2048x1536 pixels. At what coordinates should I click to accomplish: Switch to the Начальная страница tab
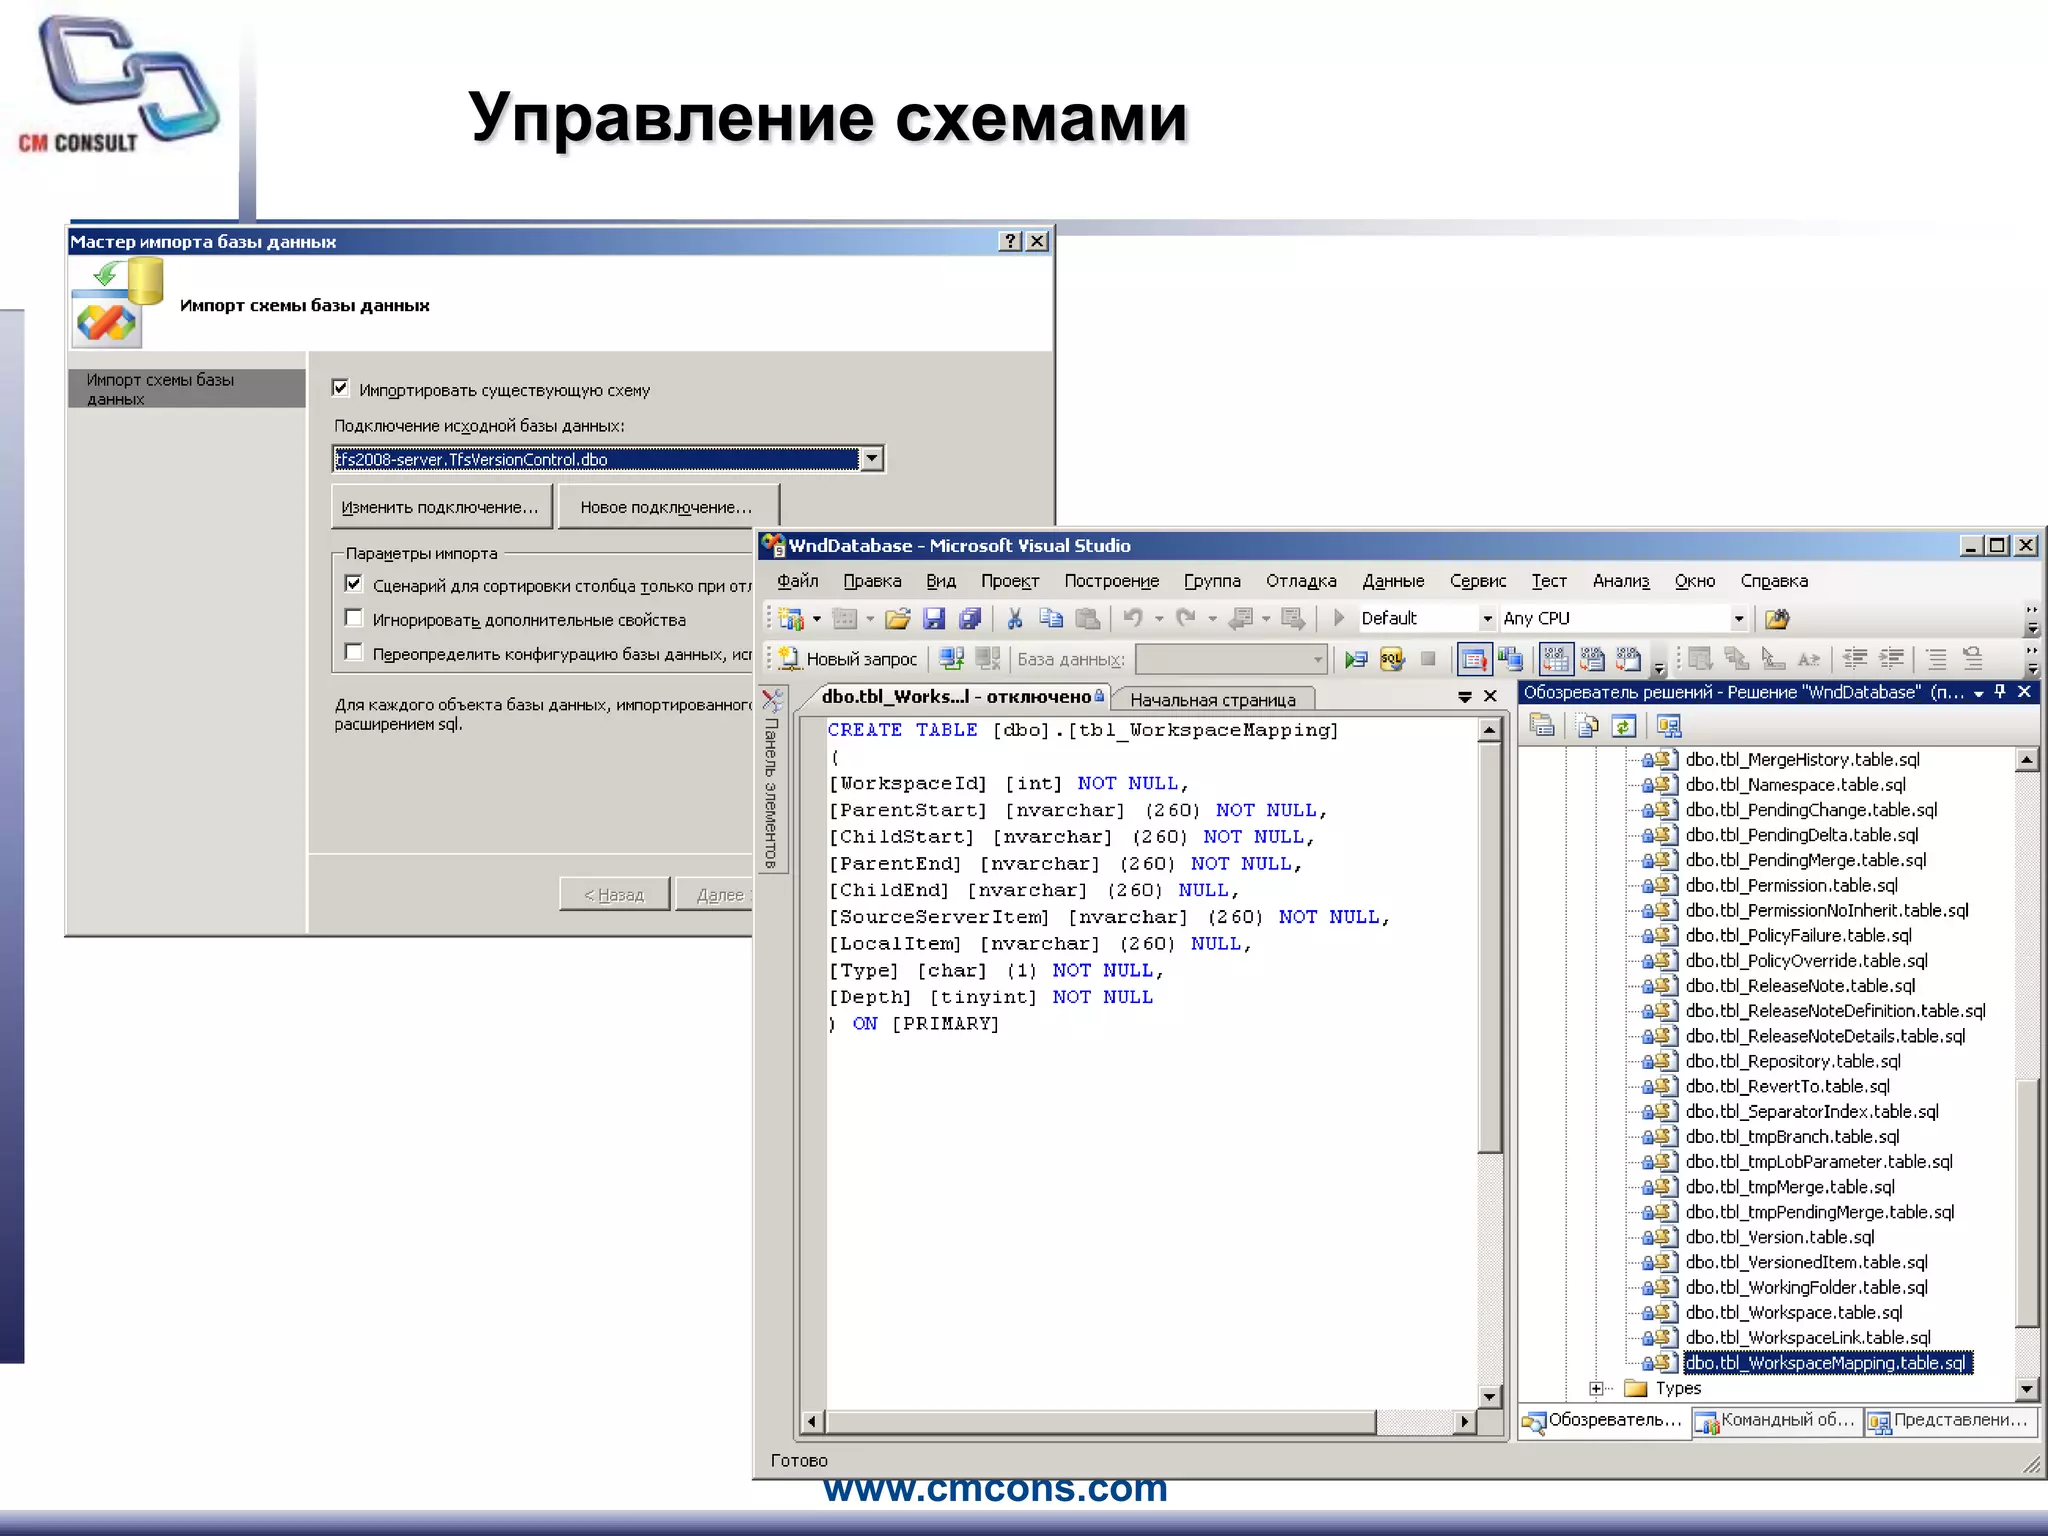(x=1212, y=700)
